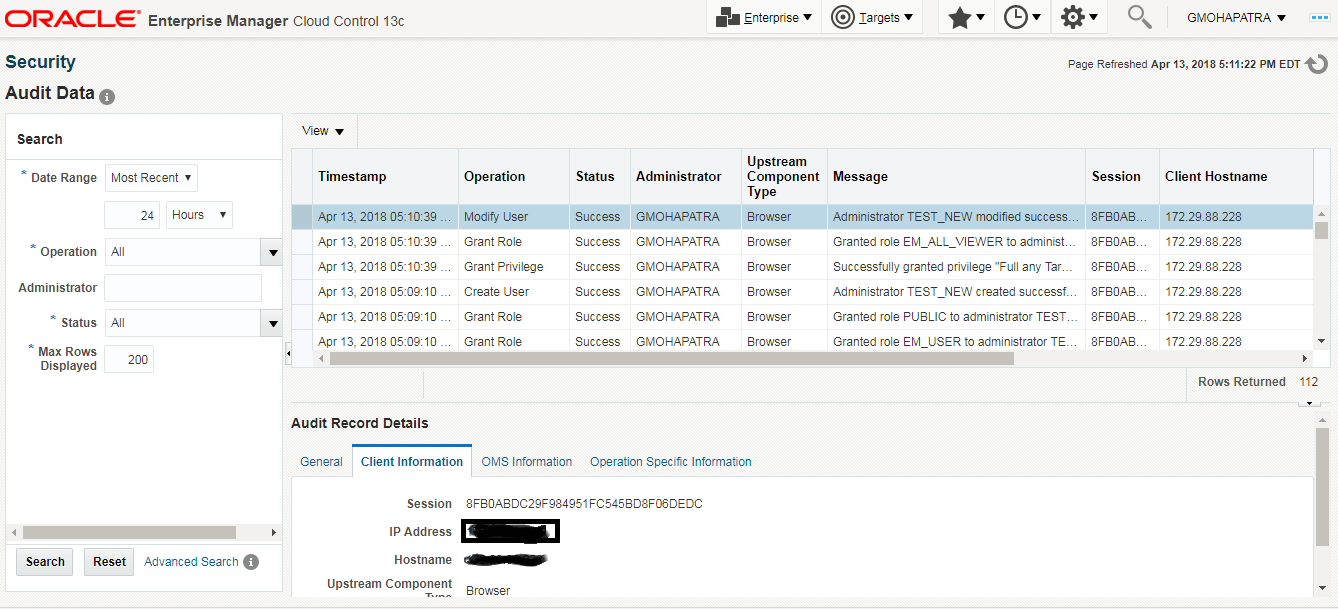Select the row granting role EM_ALL_VIEWER
This screenshot has width=1338, height=609.
[802, 242]
